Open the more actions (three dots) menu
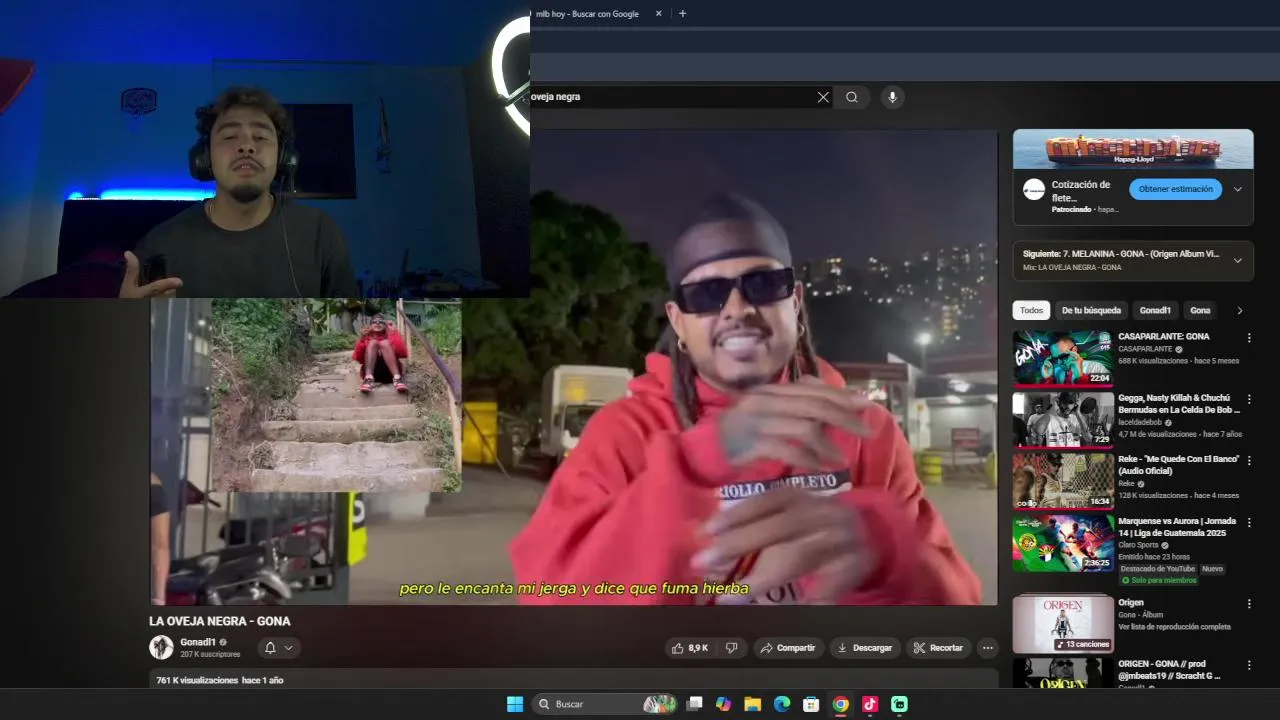 (988, 648)
